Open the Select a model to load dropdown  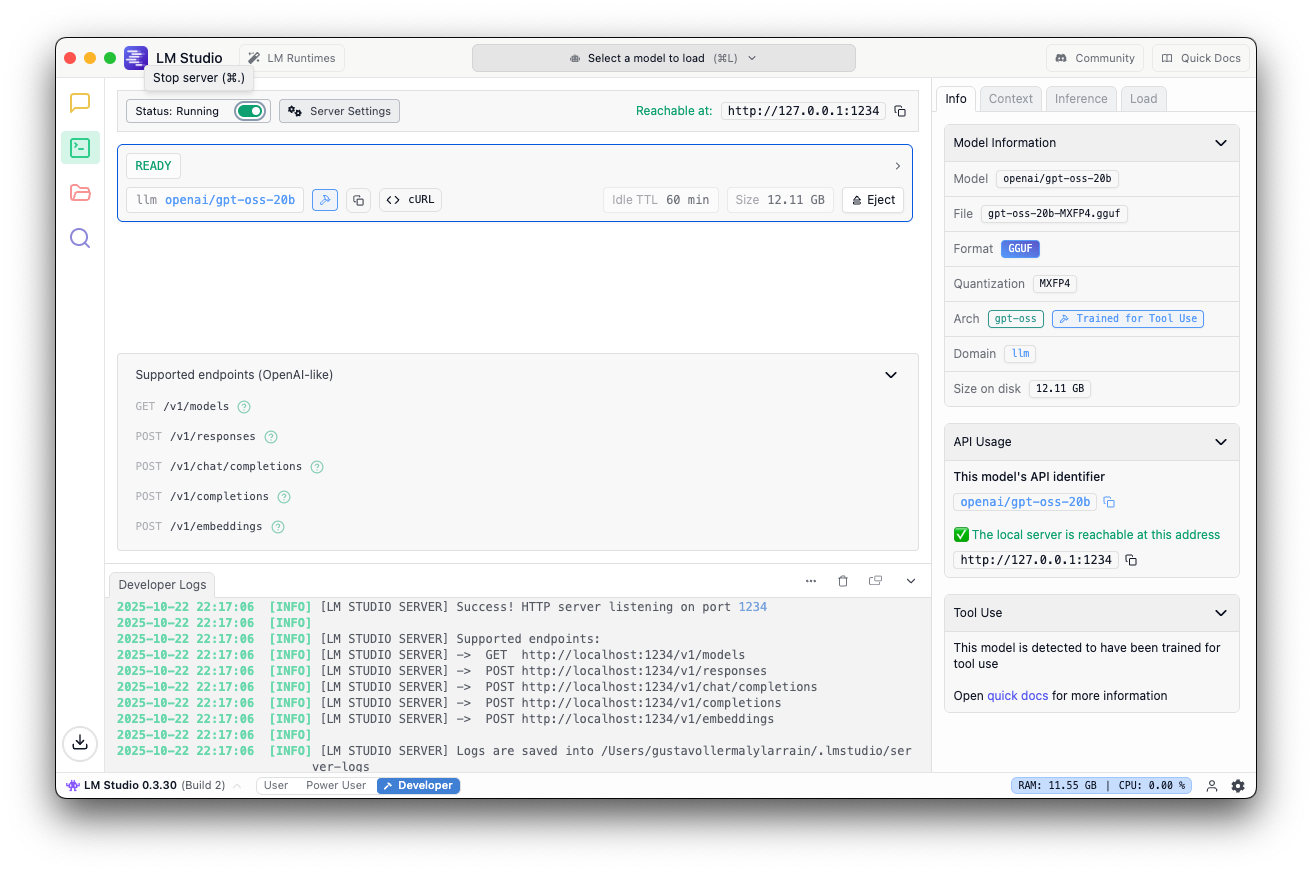[664, 58]
